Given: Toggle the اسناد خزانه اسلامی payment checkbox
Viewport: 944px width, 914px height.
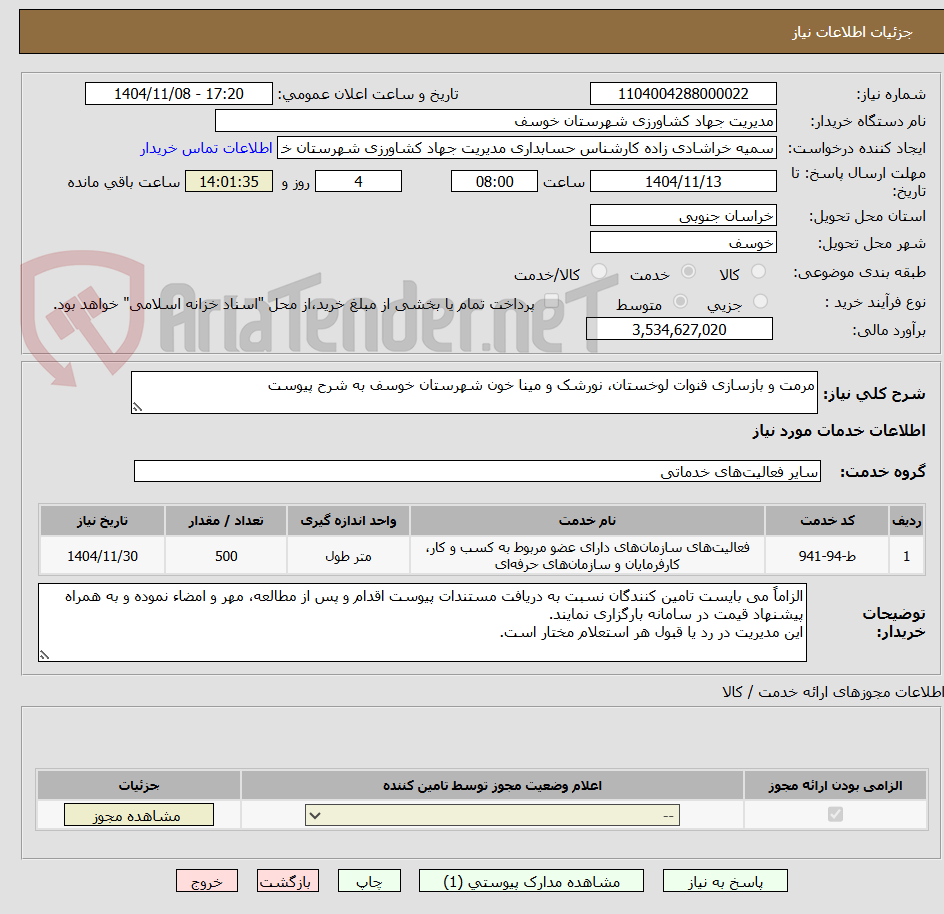Looking at the screenshot, I should click(551, 302).
